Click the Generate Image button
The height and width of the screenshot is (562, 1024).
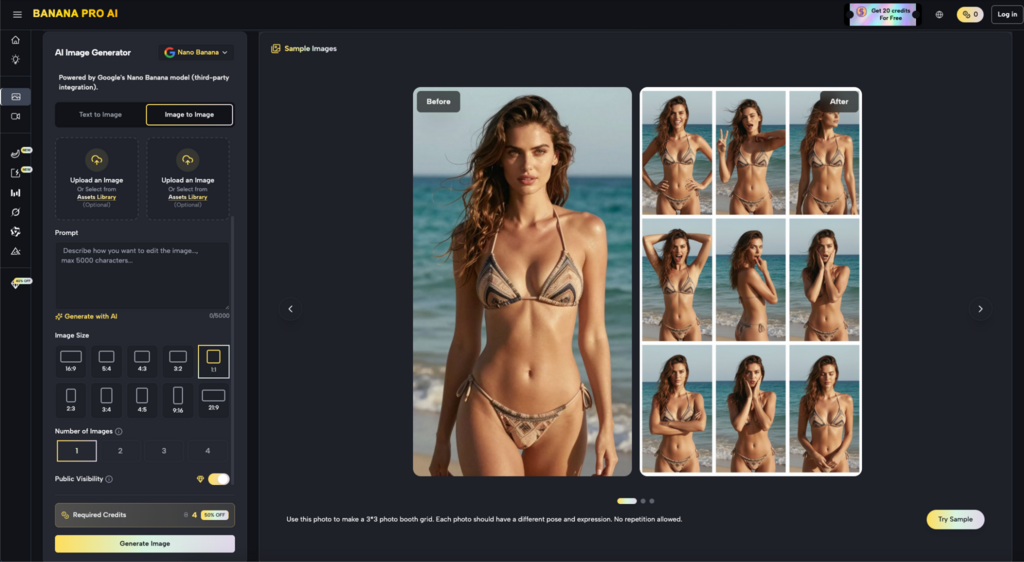145,544
